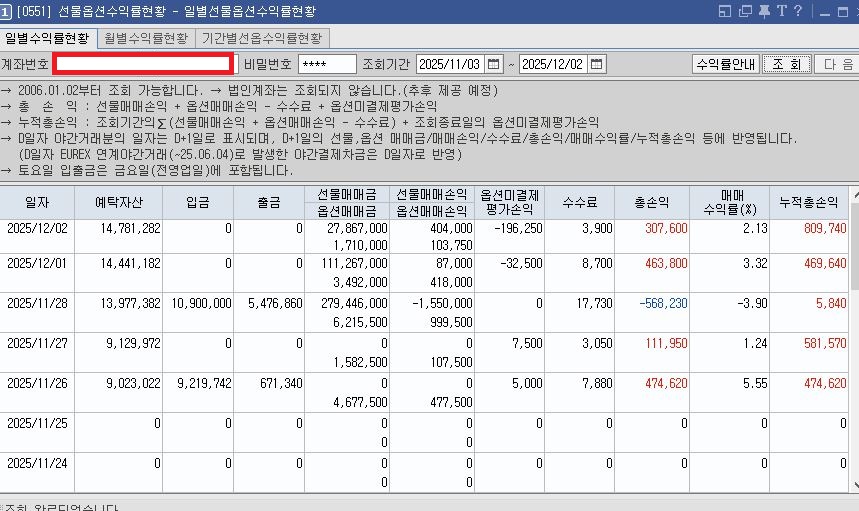Click option trade amount 4,677,500
The width and height of the screenshot is (859, 511).
(x=360, y=403)
